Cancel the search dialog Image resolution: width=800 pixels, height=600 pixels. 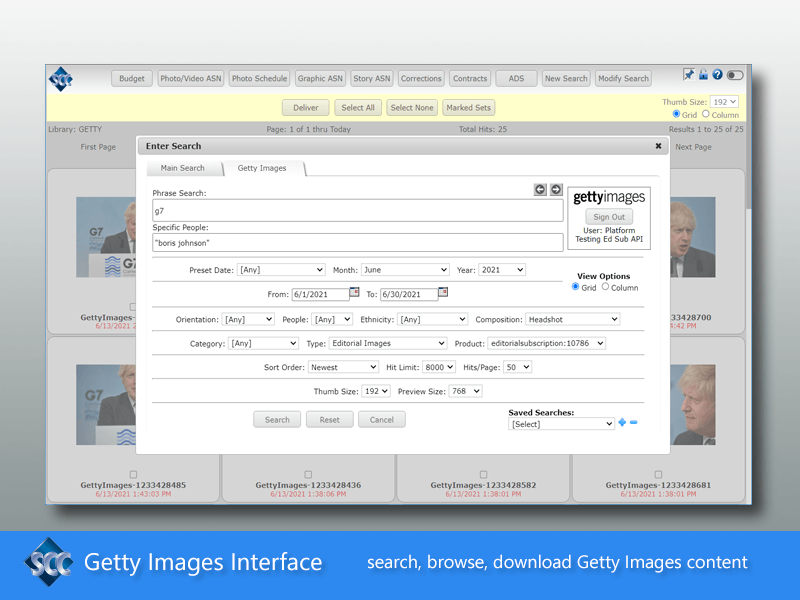click(382, 419)
